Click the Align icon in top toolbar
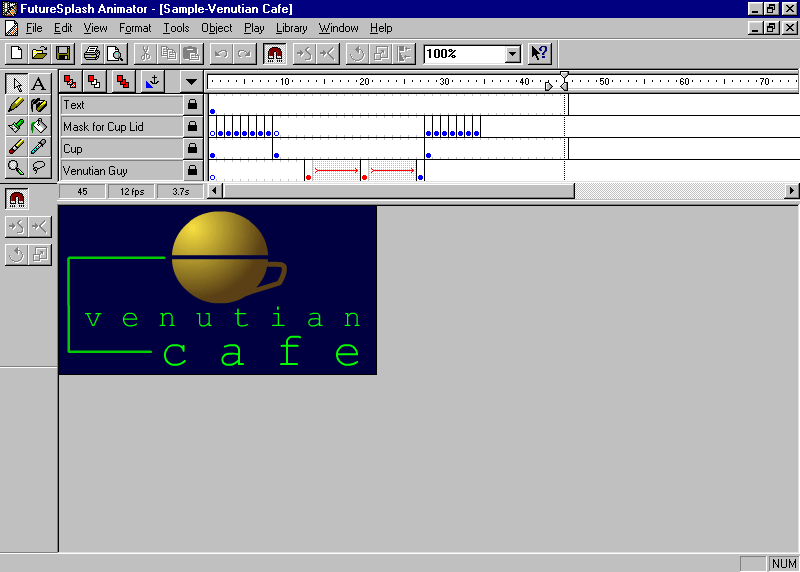 click(x=404, y=54)
